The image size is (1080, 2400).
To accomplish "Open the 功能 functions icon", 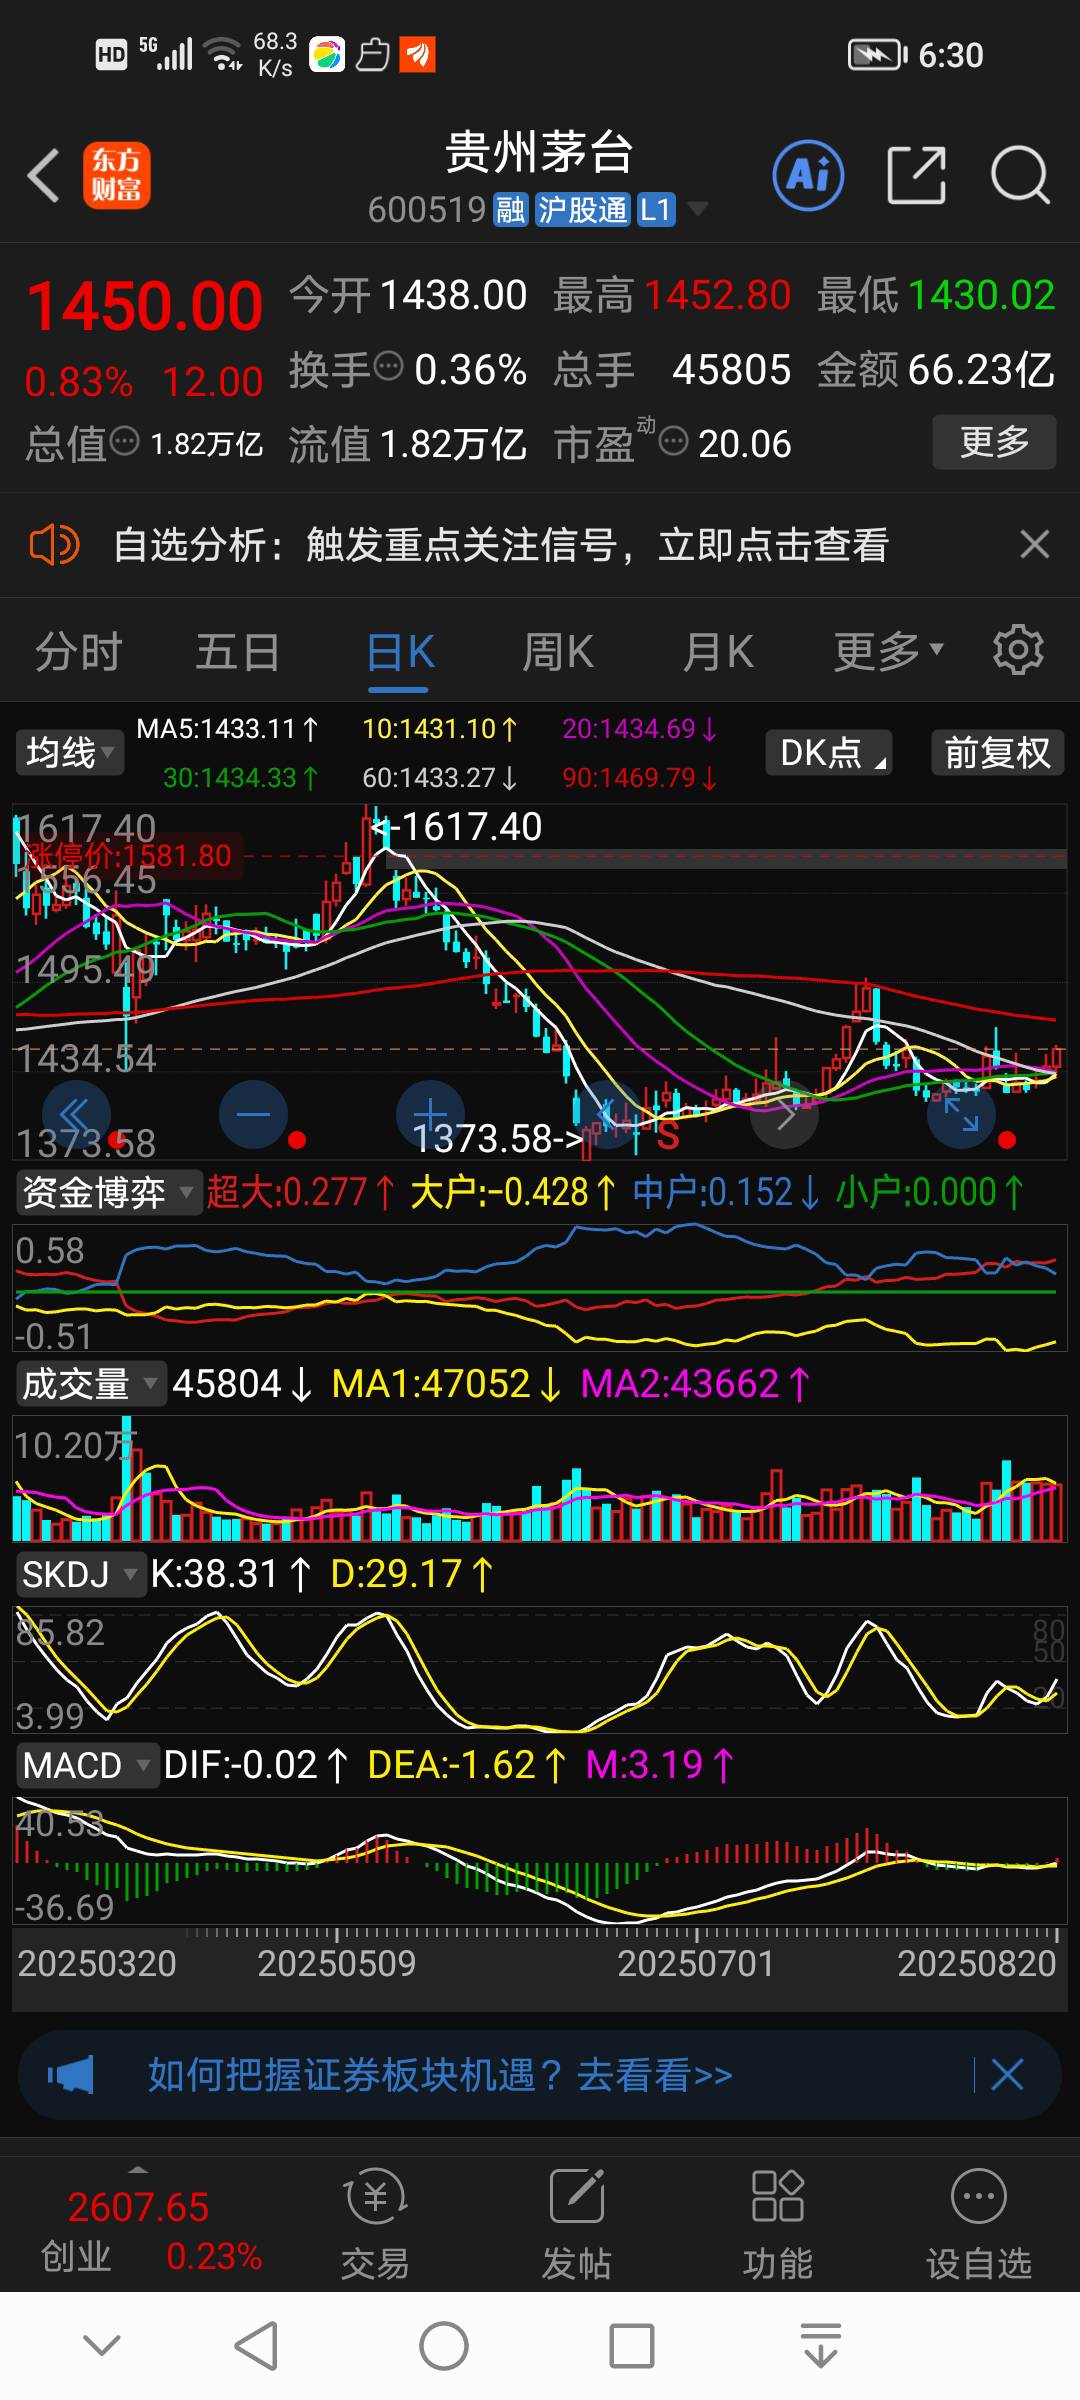I will (x=777, y=2226).
